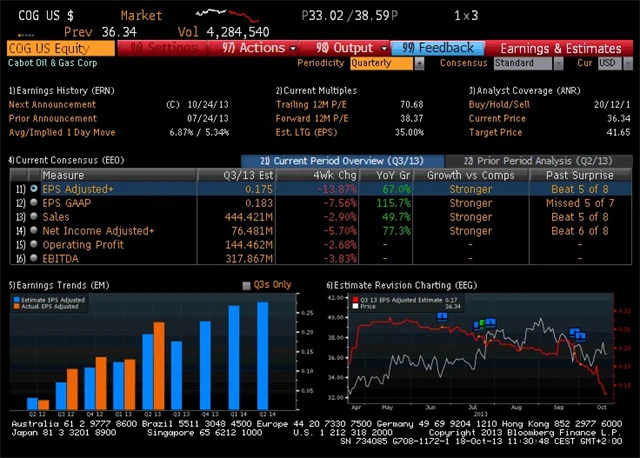
Task: Select the EBITDA radio button
Action: 34,258
